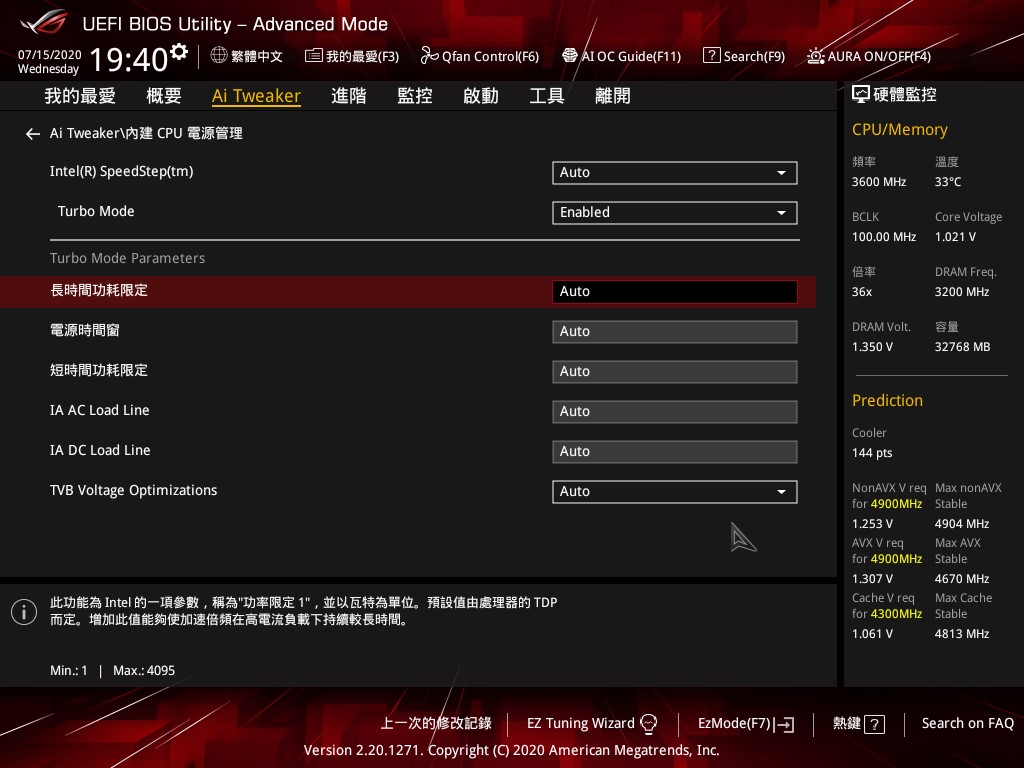
Task: Open the Intel SpeedStep dropdown
Action: pos(675,173)
